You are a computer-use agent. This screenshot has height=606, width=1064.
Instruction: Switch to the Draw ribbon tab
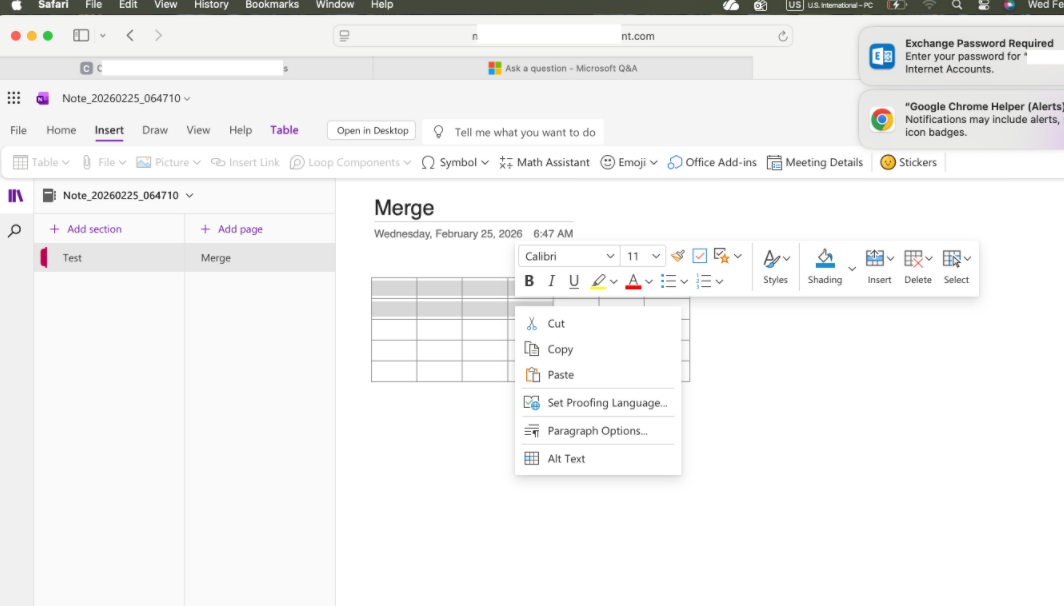155,130
